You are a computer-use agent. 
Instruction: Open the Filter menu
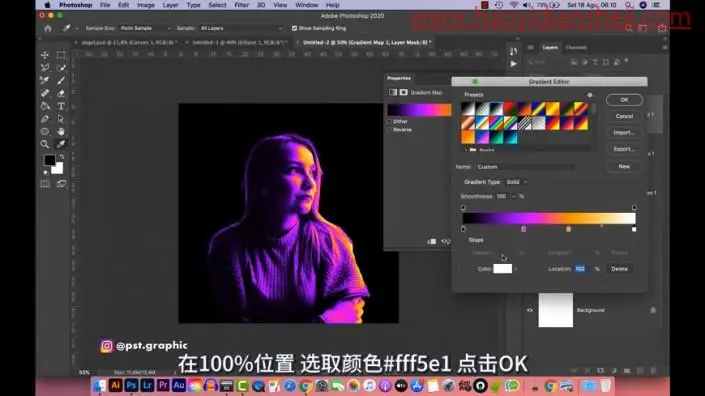pos(241,5)
